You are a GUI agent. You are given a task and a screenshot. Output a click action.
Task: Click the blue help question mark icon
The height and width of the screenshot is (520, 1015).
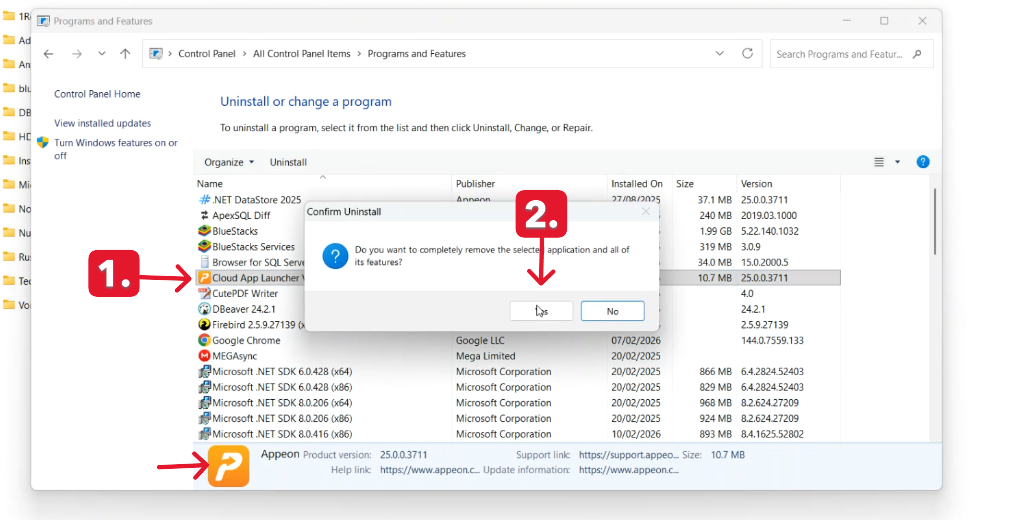(x=923, y=162)
